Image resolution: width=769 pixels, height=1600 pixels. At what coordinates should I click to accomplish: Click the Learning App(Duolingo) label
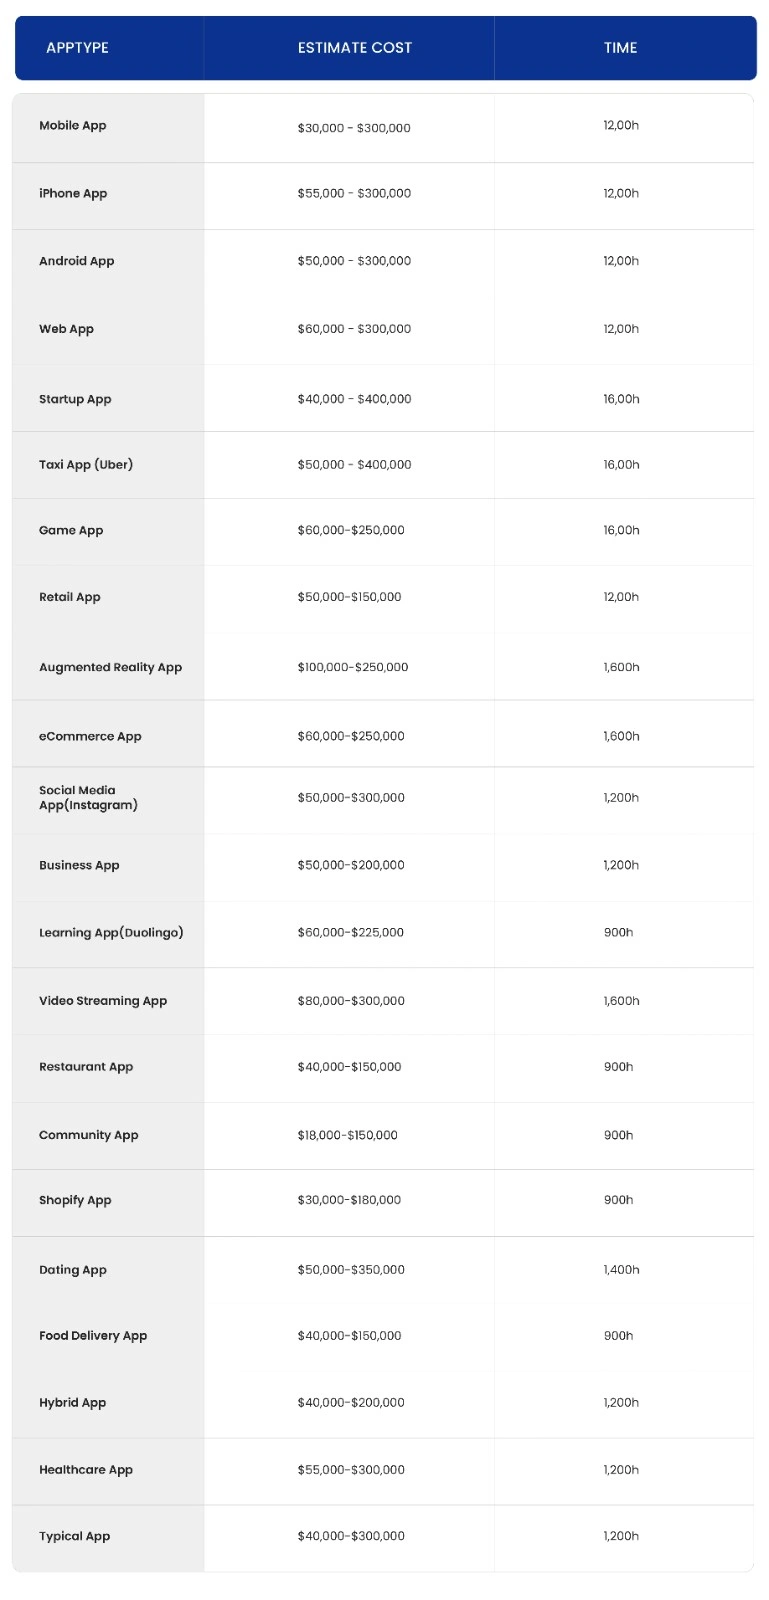(x=111, y=933)
